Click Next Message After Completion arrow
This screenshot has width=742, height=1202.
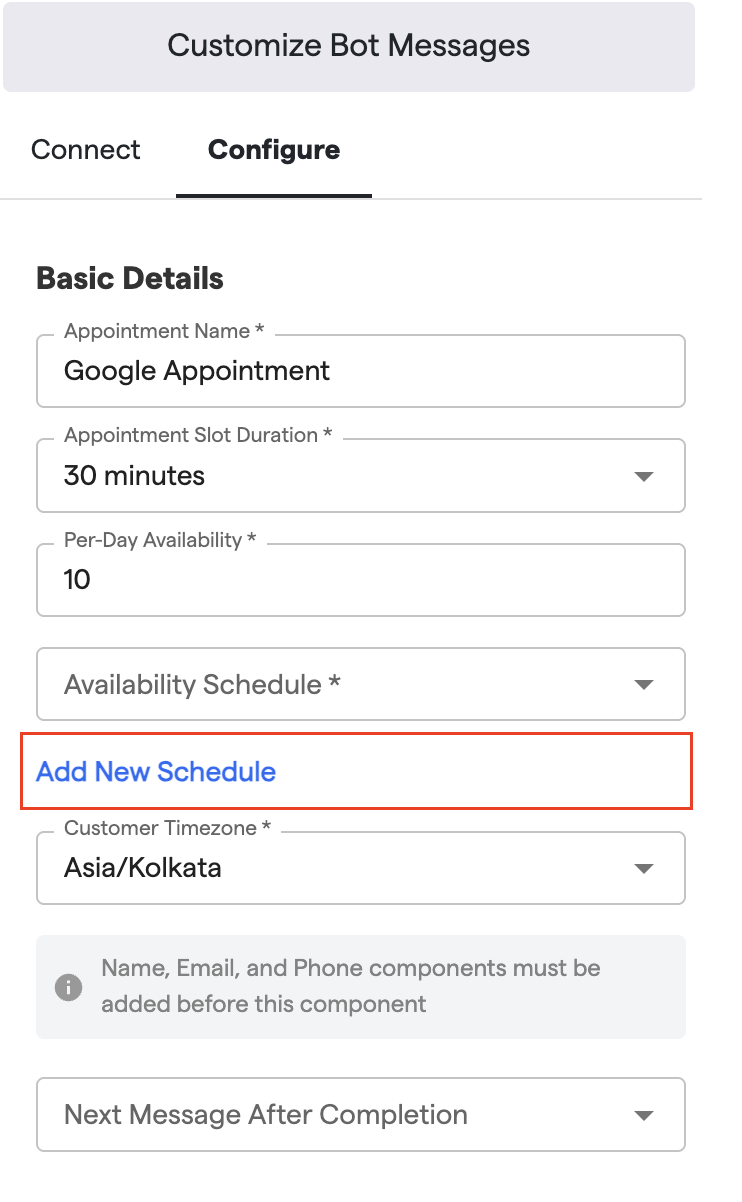(644, 1115)
